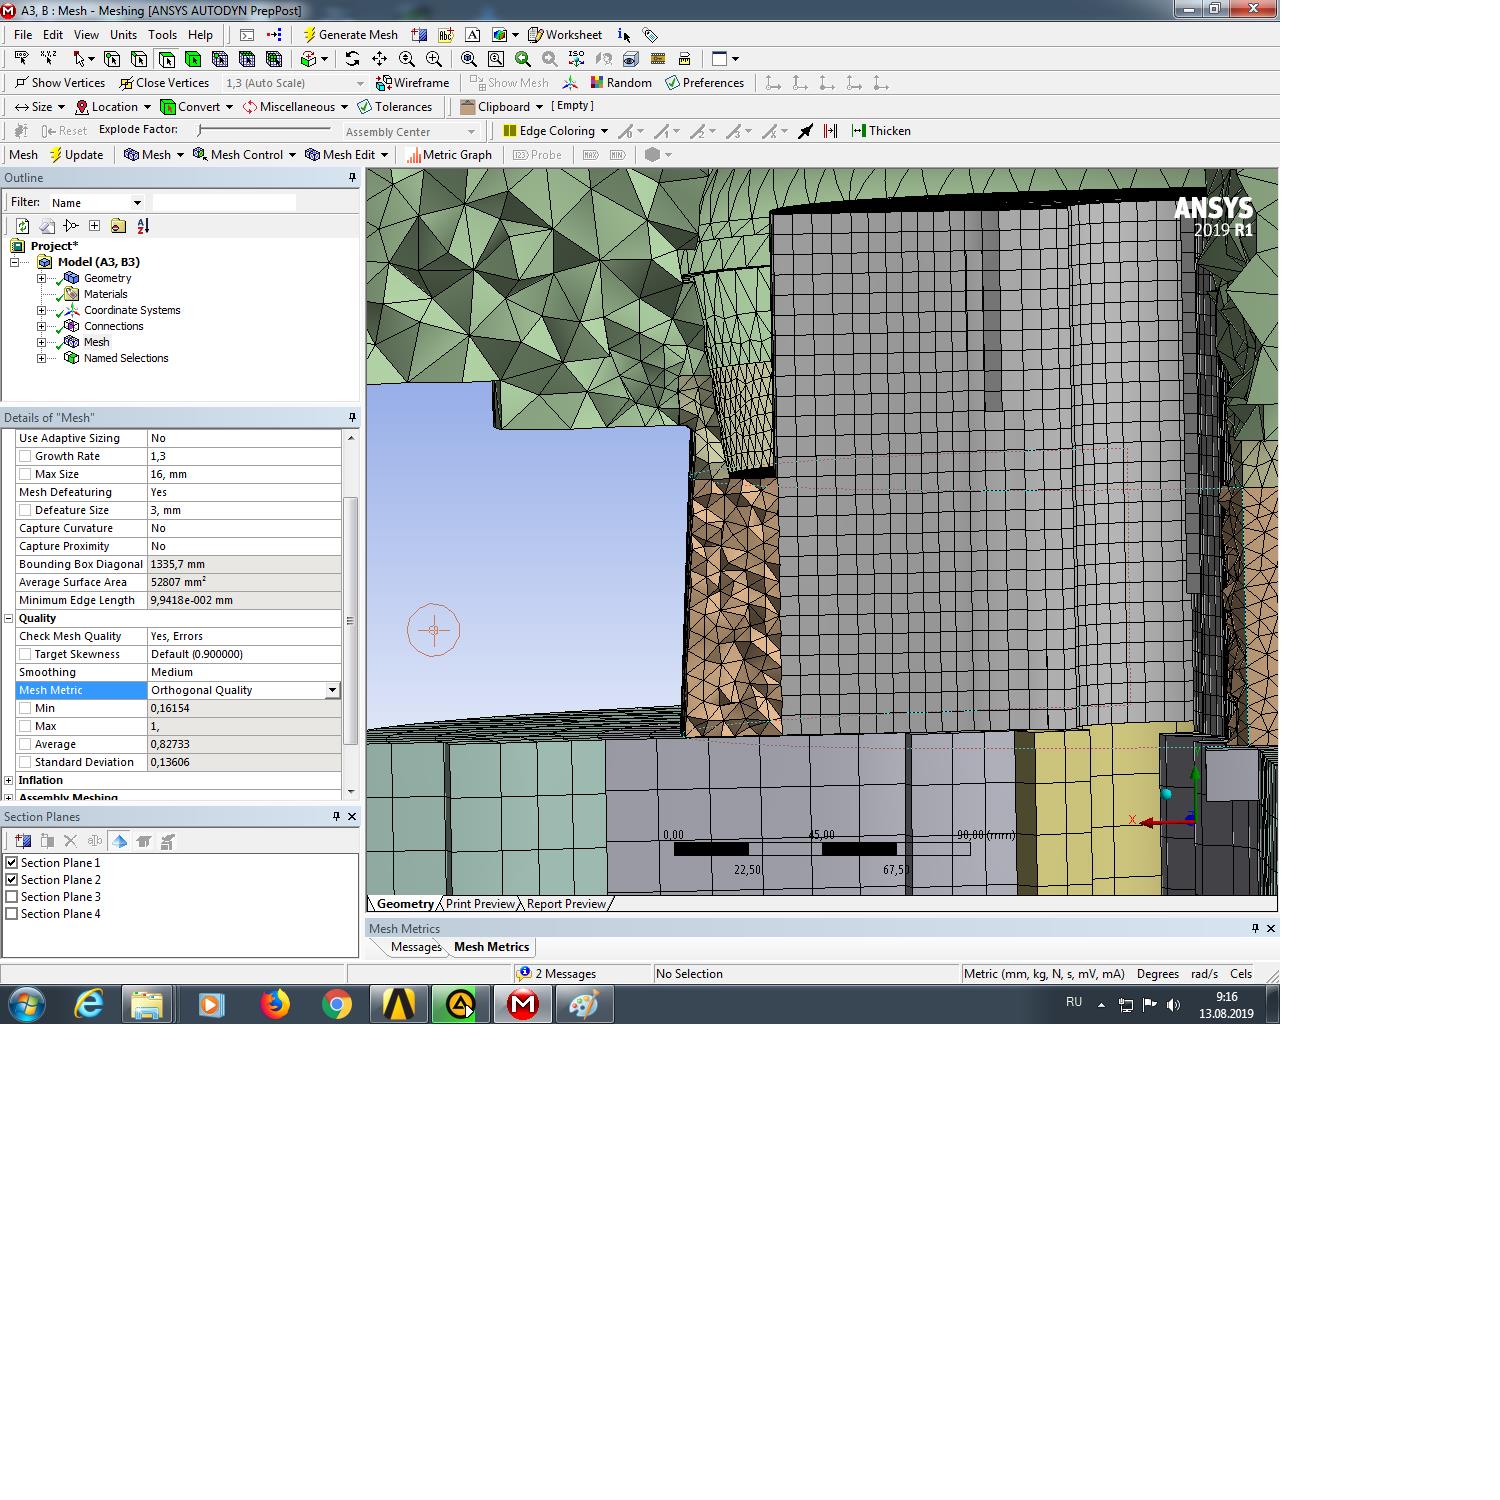Tick the Defeature Size parameter checkbox
This screenshot has width=1500, height=1500.
(x=25, y=510)
